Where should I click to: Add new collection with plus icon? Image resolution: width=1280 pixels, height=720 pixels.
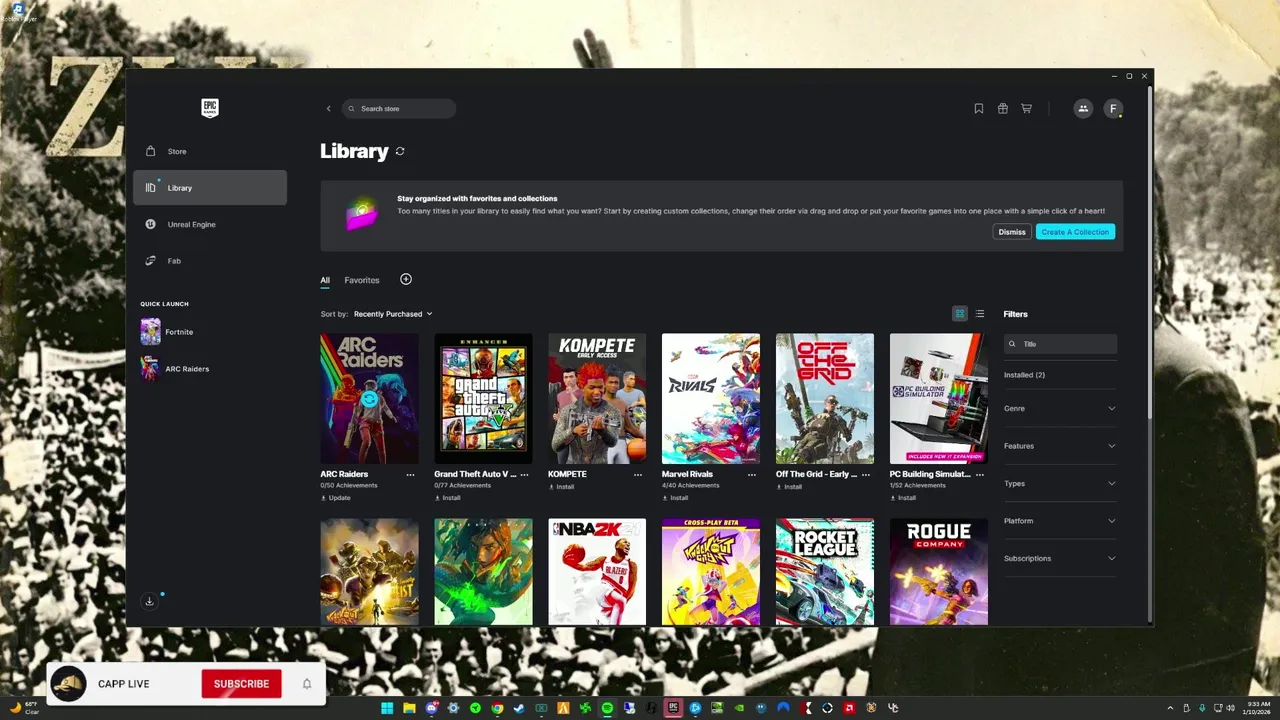[x=406, y=280]
